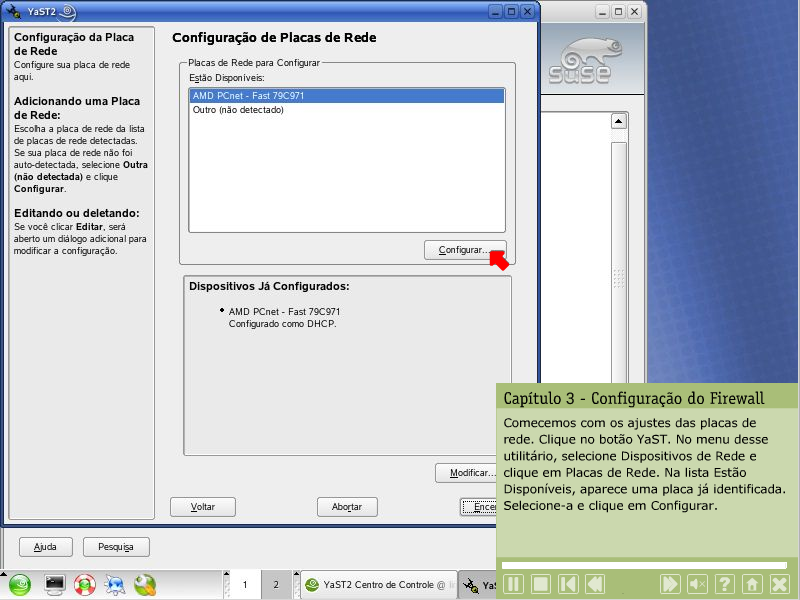Mute the tutorial audio
The width and height of the screenshot is (800, 600).
pyautogui.click(x=698, y=584)
